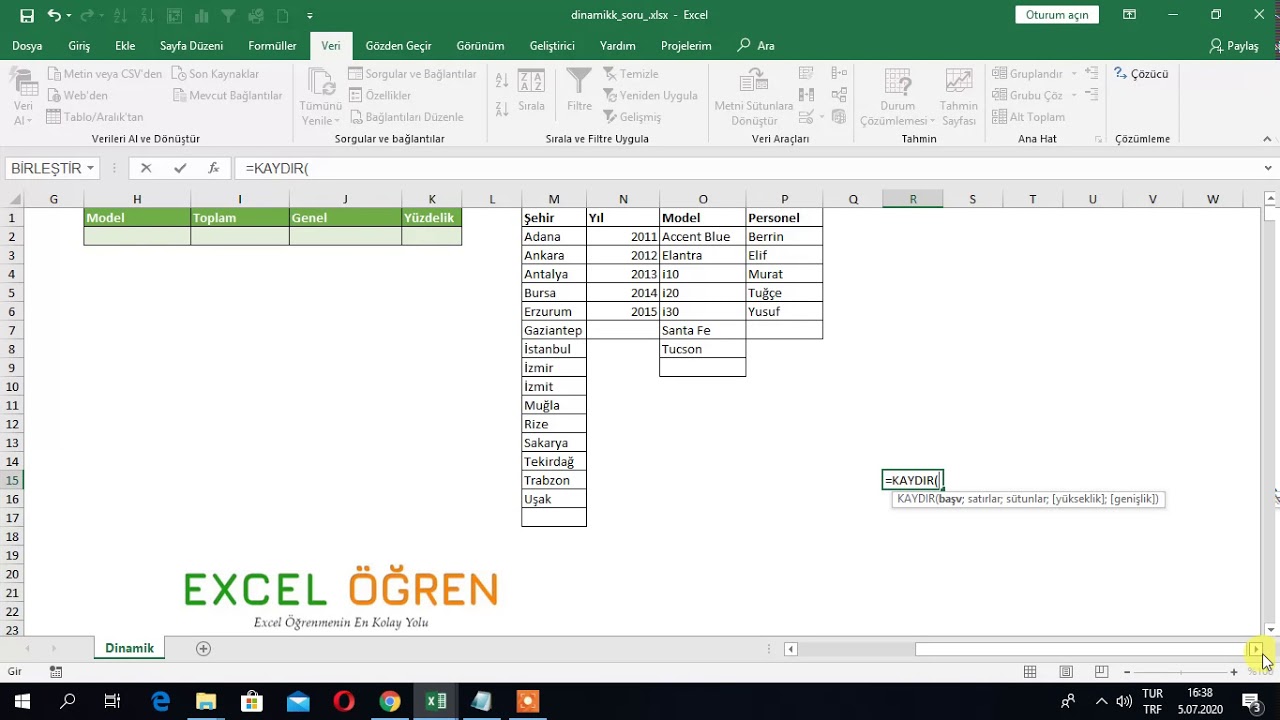1280x720 pixels.
Task: Open Durum Çözümlemesi dropdown
Action: (897, 98)
